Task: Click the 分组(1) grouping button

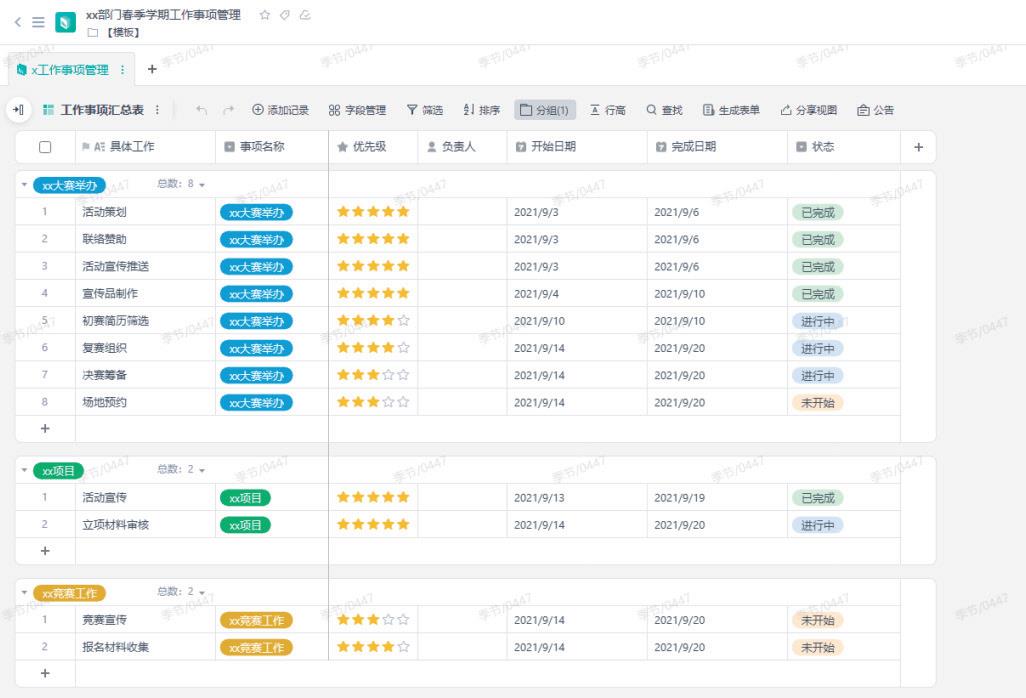Action: pos(545,110)
